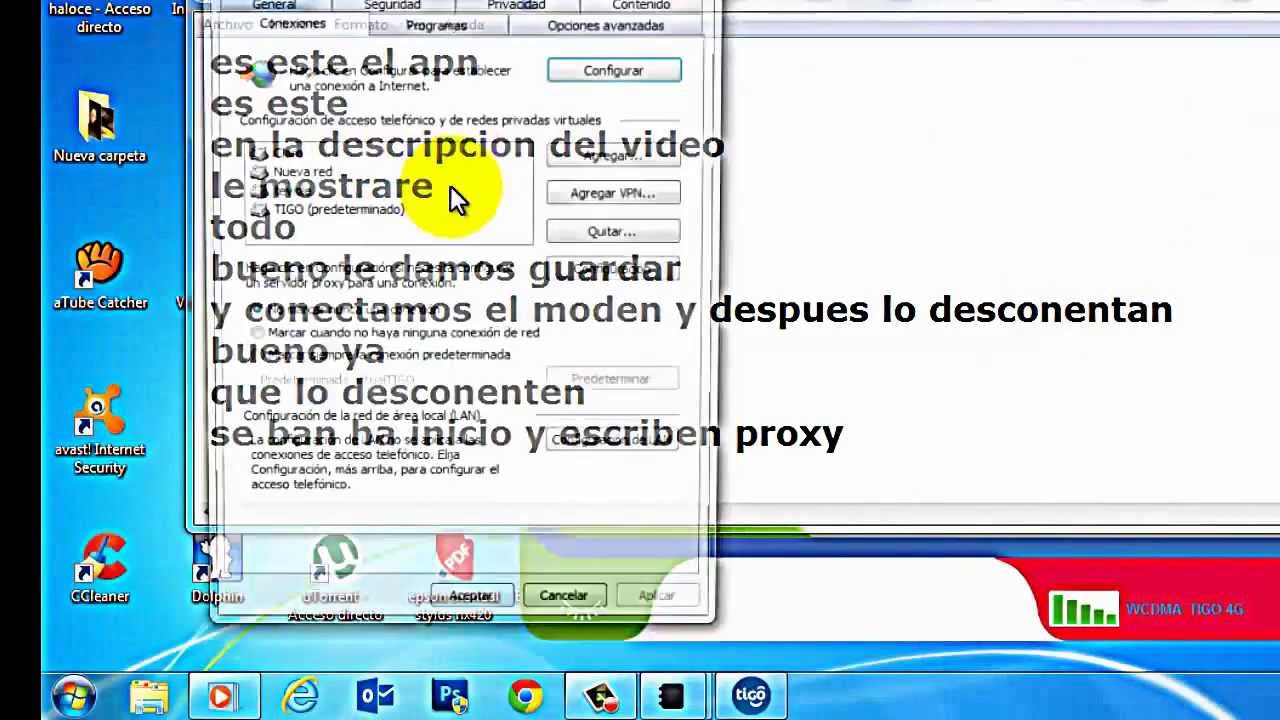The image size is (1280, 720).
Task: Switch to the General tab
Action: [274, 5]
